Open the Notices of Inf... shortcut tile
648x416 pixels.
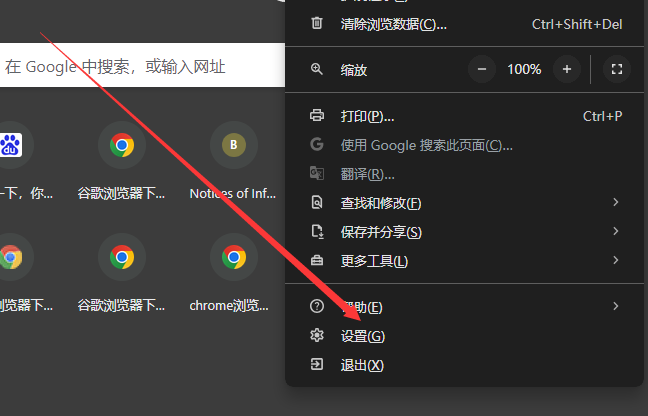pos(233,161)
